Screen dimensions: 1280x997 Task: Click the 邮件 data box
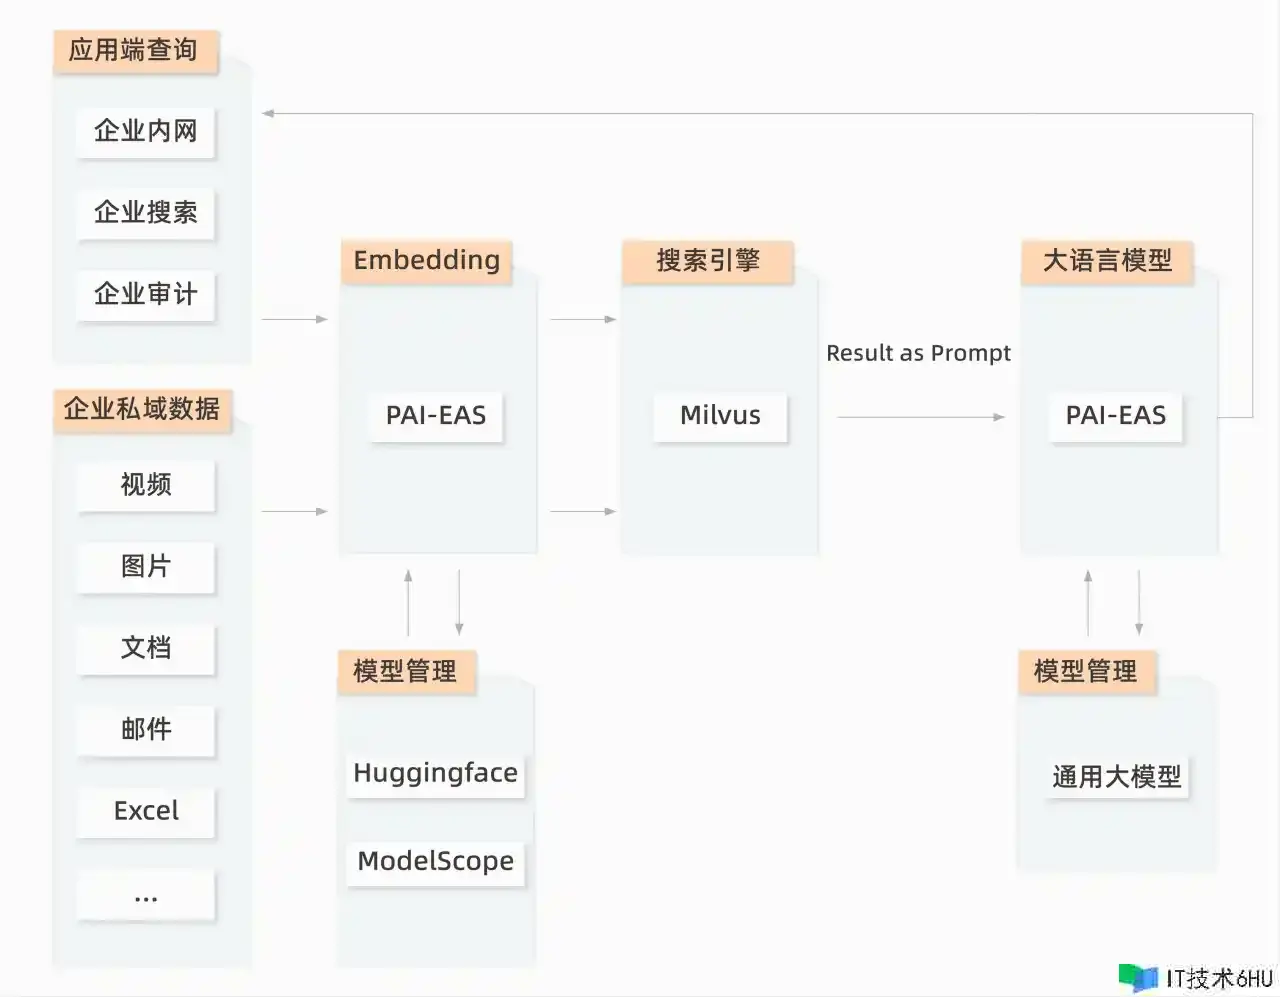tap(146, 730)
